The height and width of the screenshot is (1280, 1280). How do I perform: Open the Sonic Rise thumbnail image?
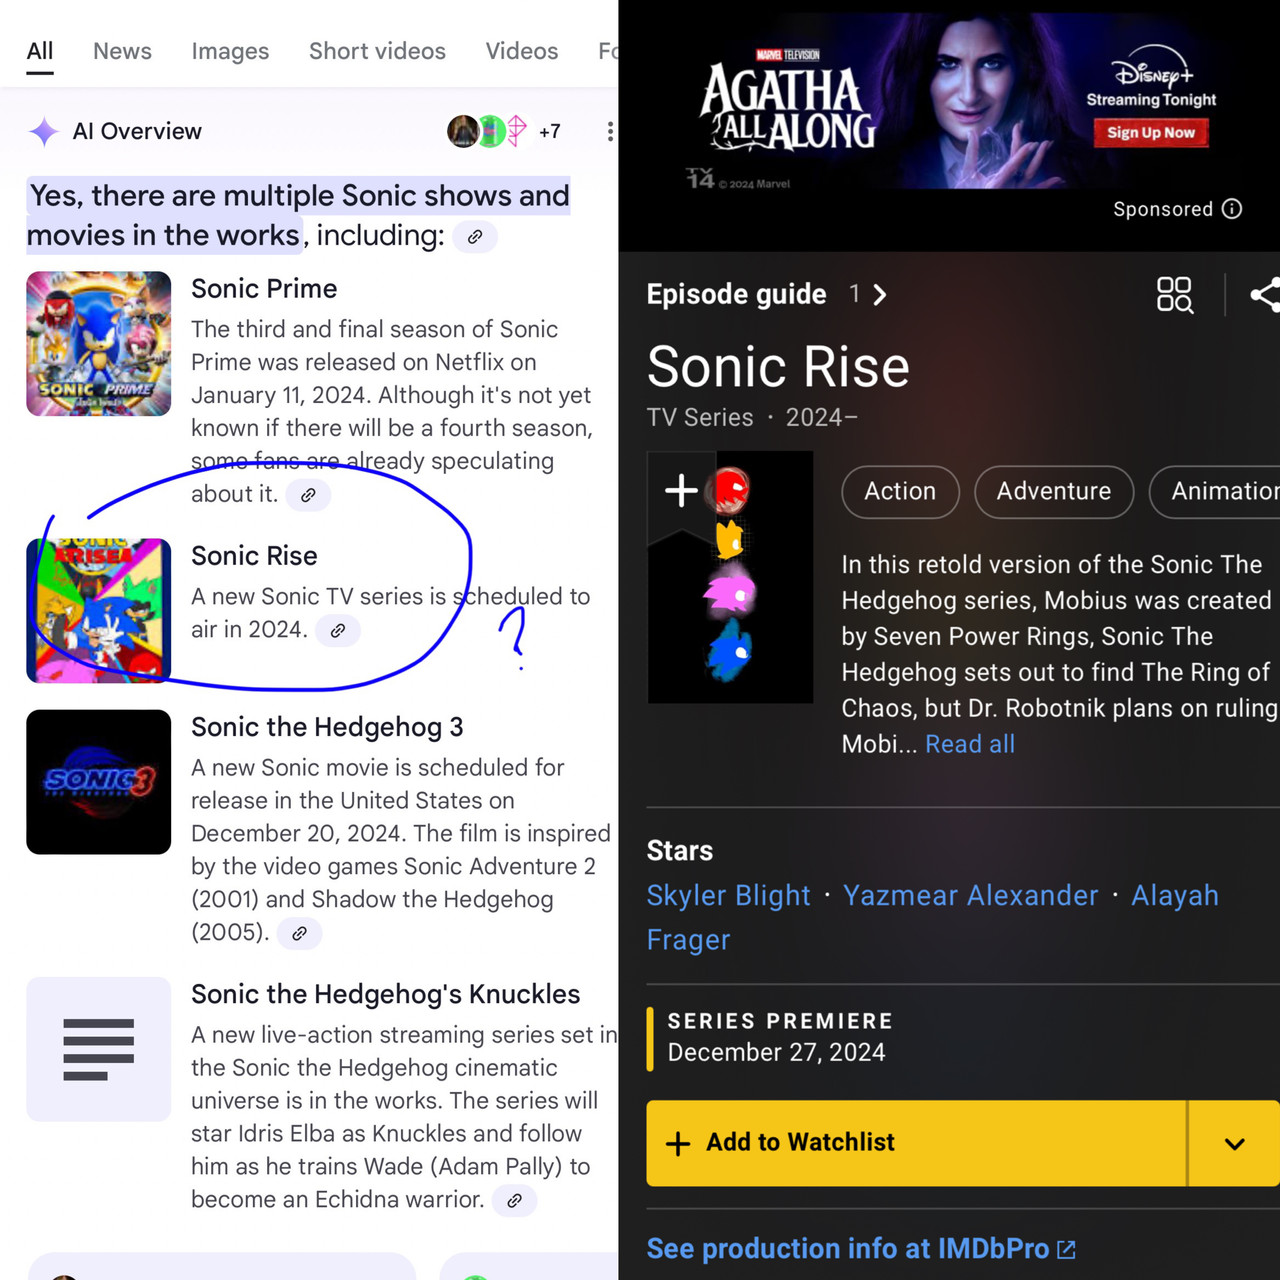[x=98, y=610]
